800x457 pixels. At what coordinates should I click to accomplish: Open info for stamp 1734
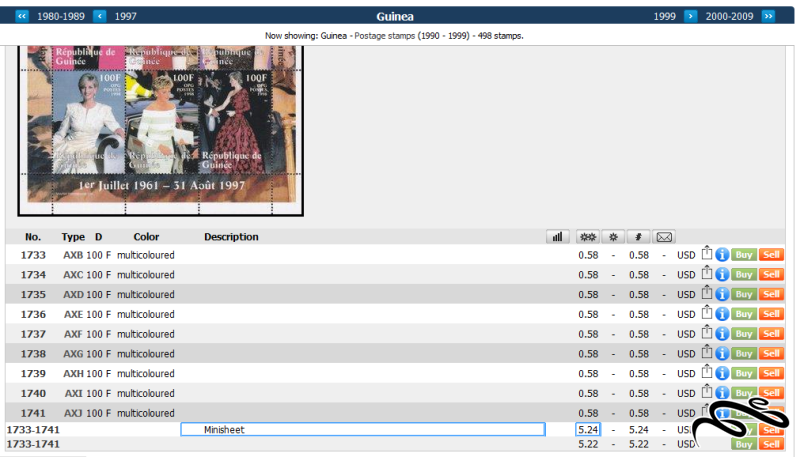click(722, 274)
